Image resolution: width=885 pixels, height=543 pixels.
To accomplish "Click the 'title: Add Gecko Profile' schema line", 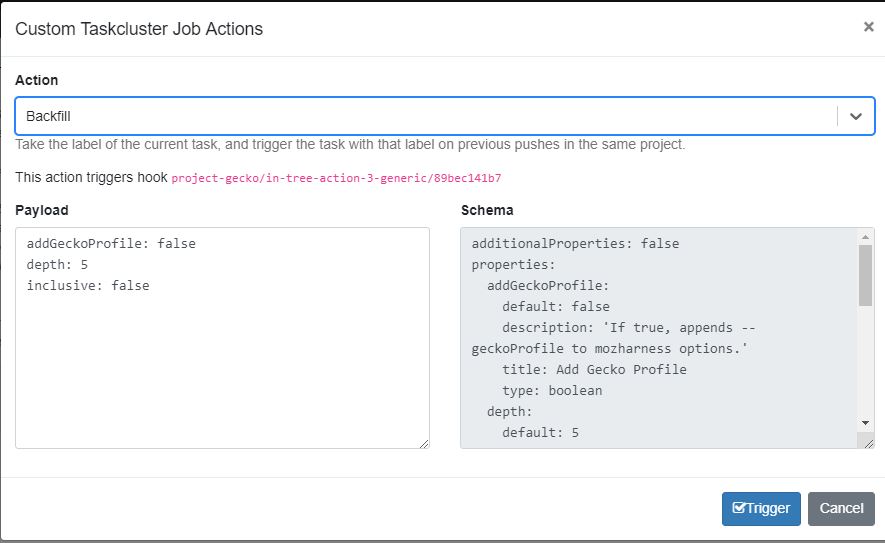I will pyautogui.click(x=594, y=370).
